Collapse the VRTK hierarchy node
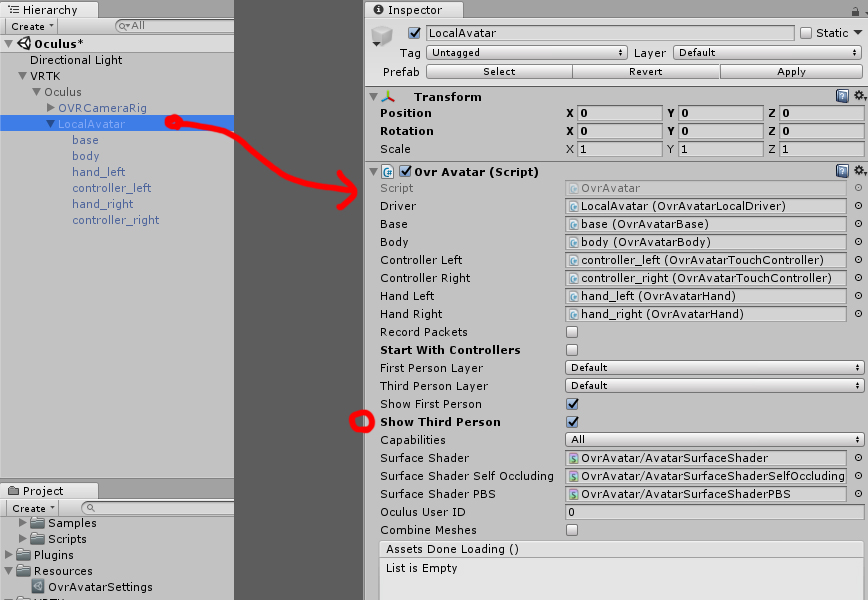Screen dimensions: 868x600 23,76
